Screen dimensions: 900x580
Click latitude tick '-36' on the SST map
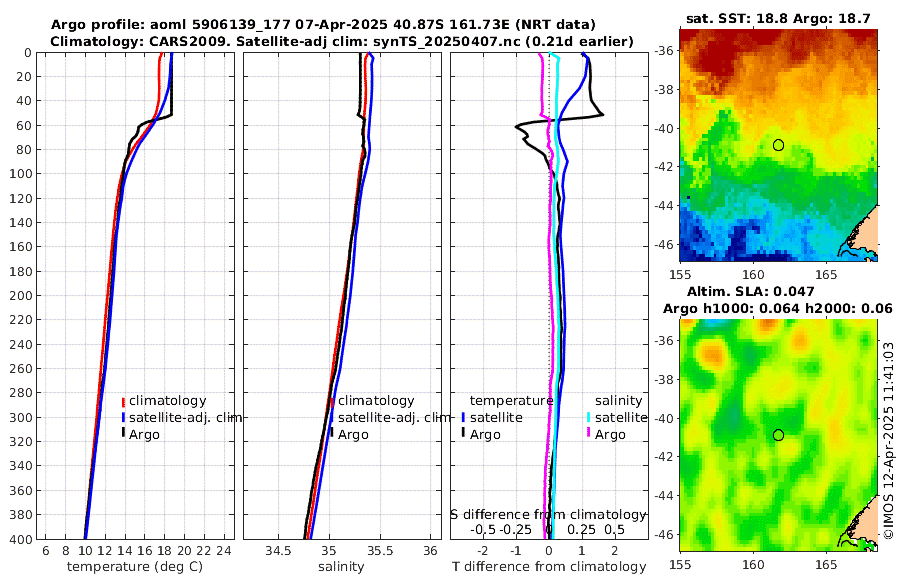[x=665, y=51]
